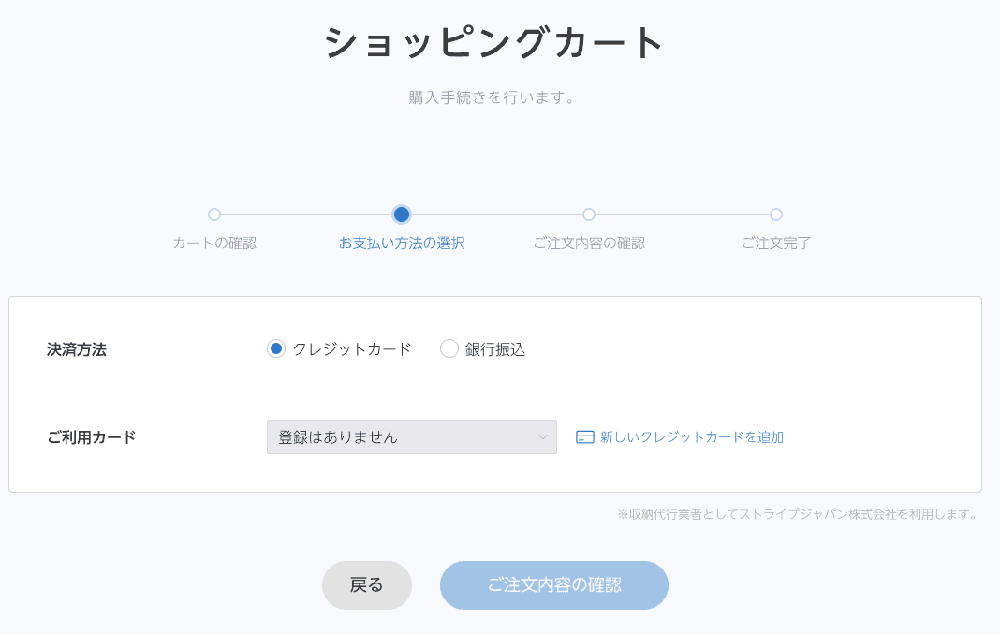
Task: Click the お支払い方法の選択 step label
Action: point(401,243)
